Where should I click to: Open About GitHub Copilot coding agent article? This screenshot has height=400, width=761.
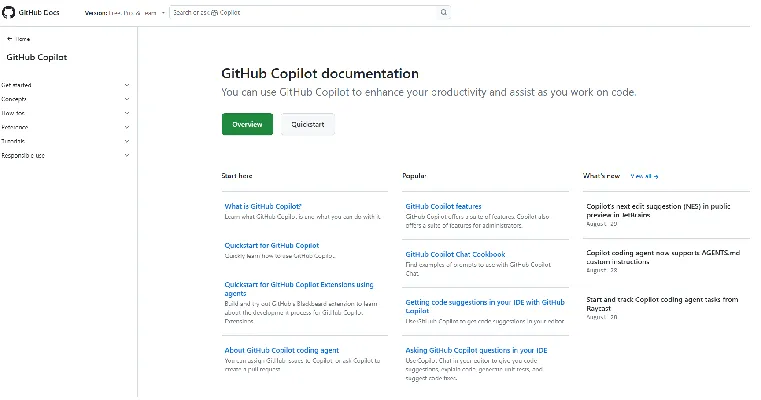coord(281,350)
